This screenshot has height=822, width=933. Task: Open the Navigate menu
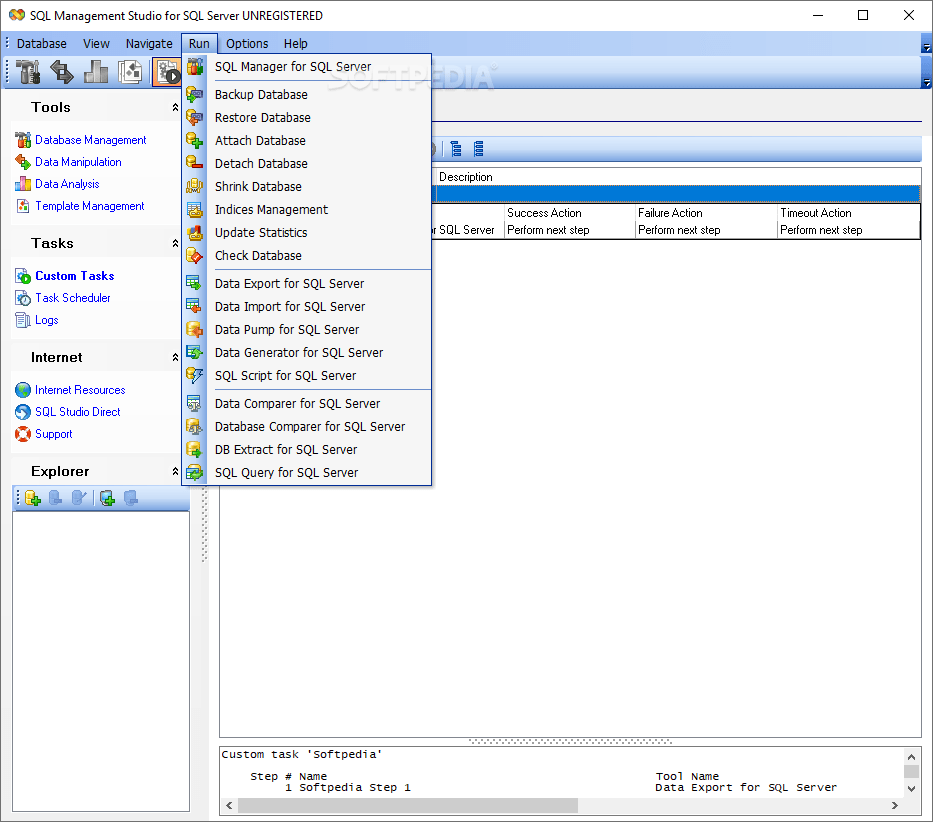pyautogui.click(x=149, y=43)
